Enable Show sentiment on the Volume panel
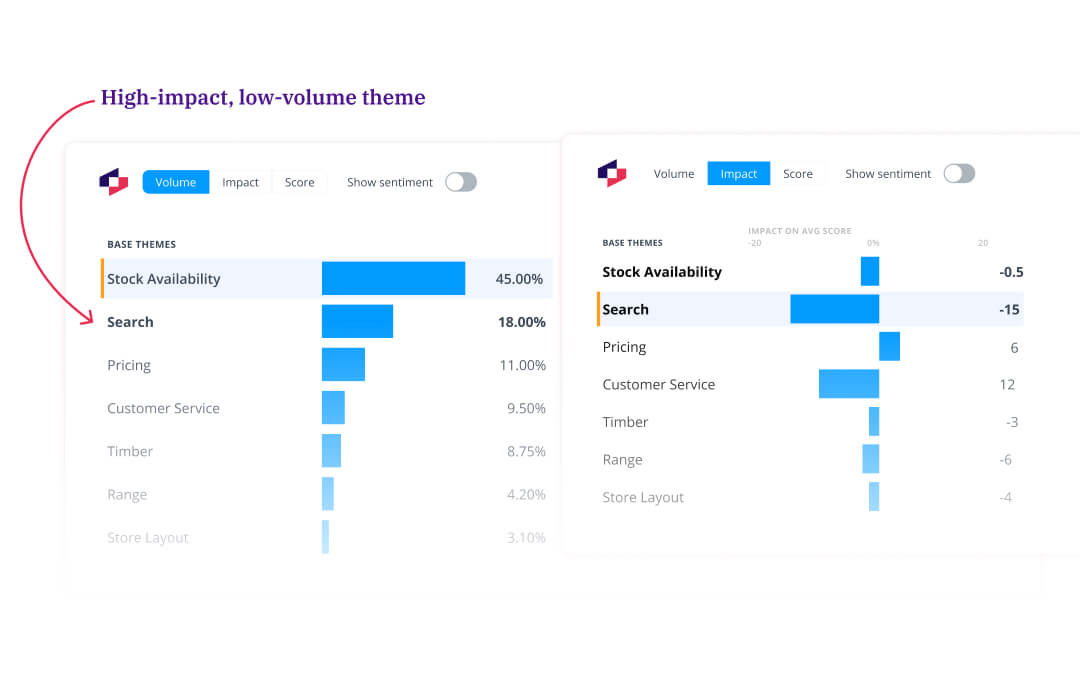 click(x=460, y=182)
